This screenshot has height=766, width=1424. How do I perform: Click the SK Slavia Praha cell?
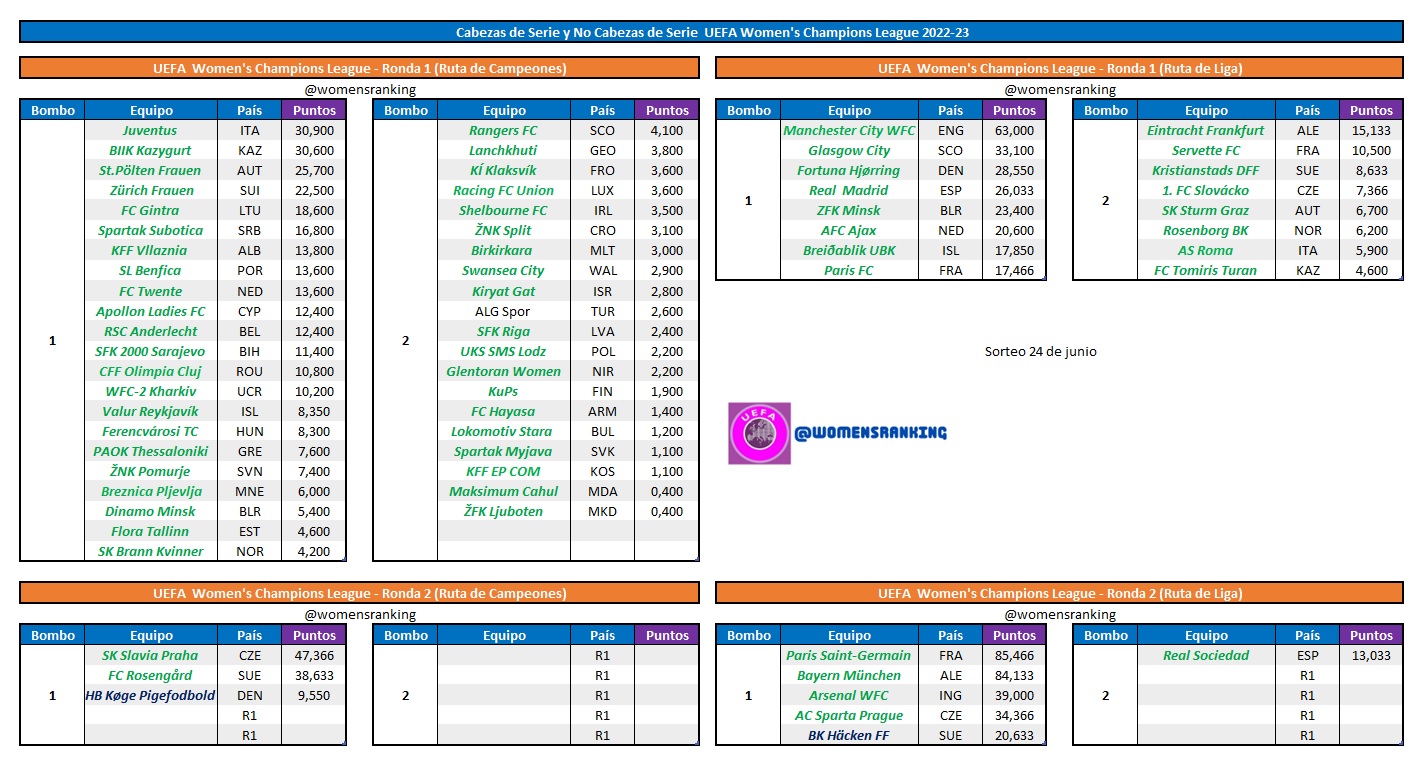(151, 655)
